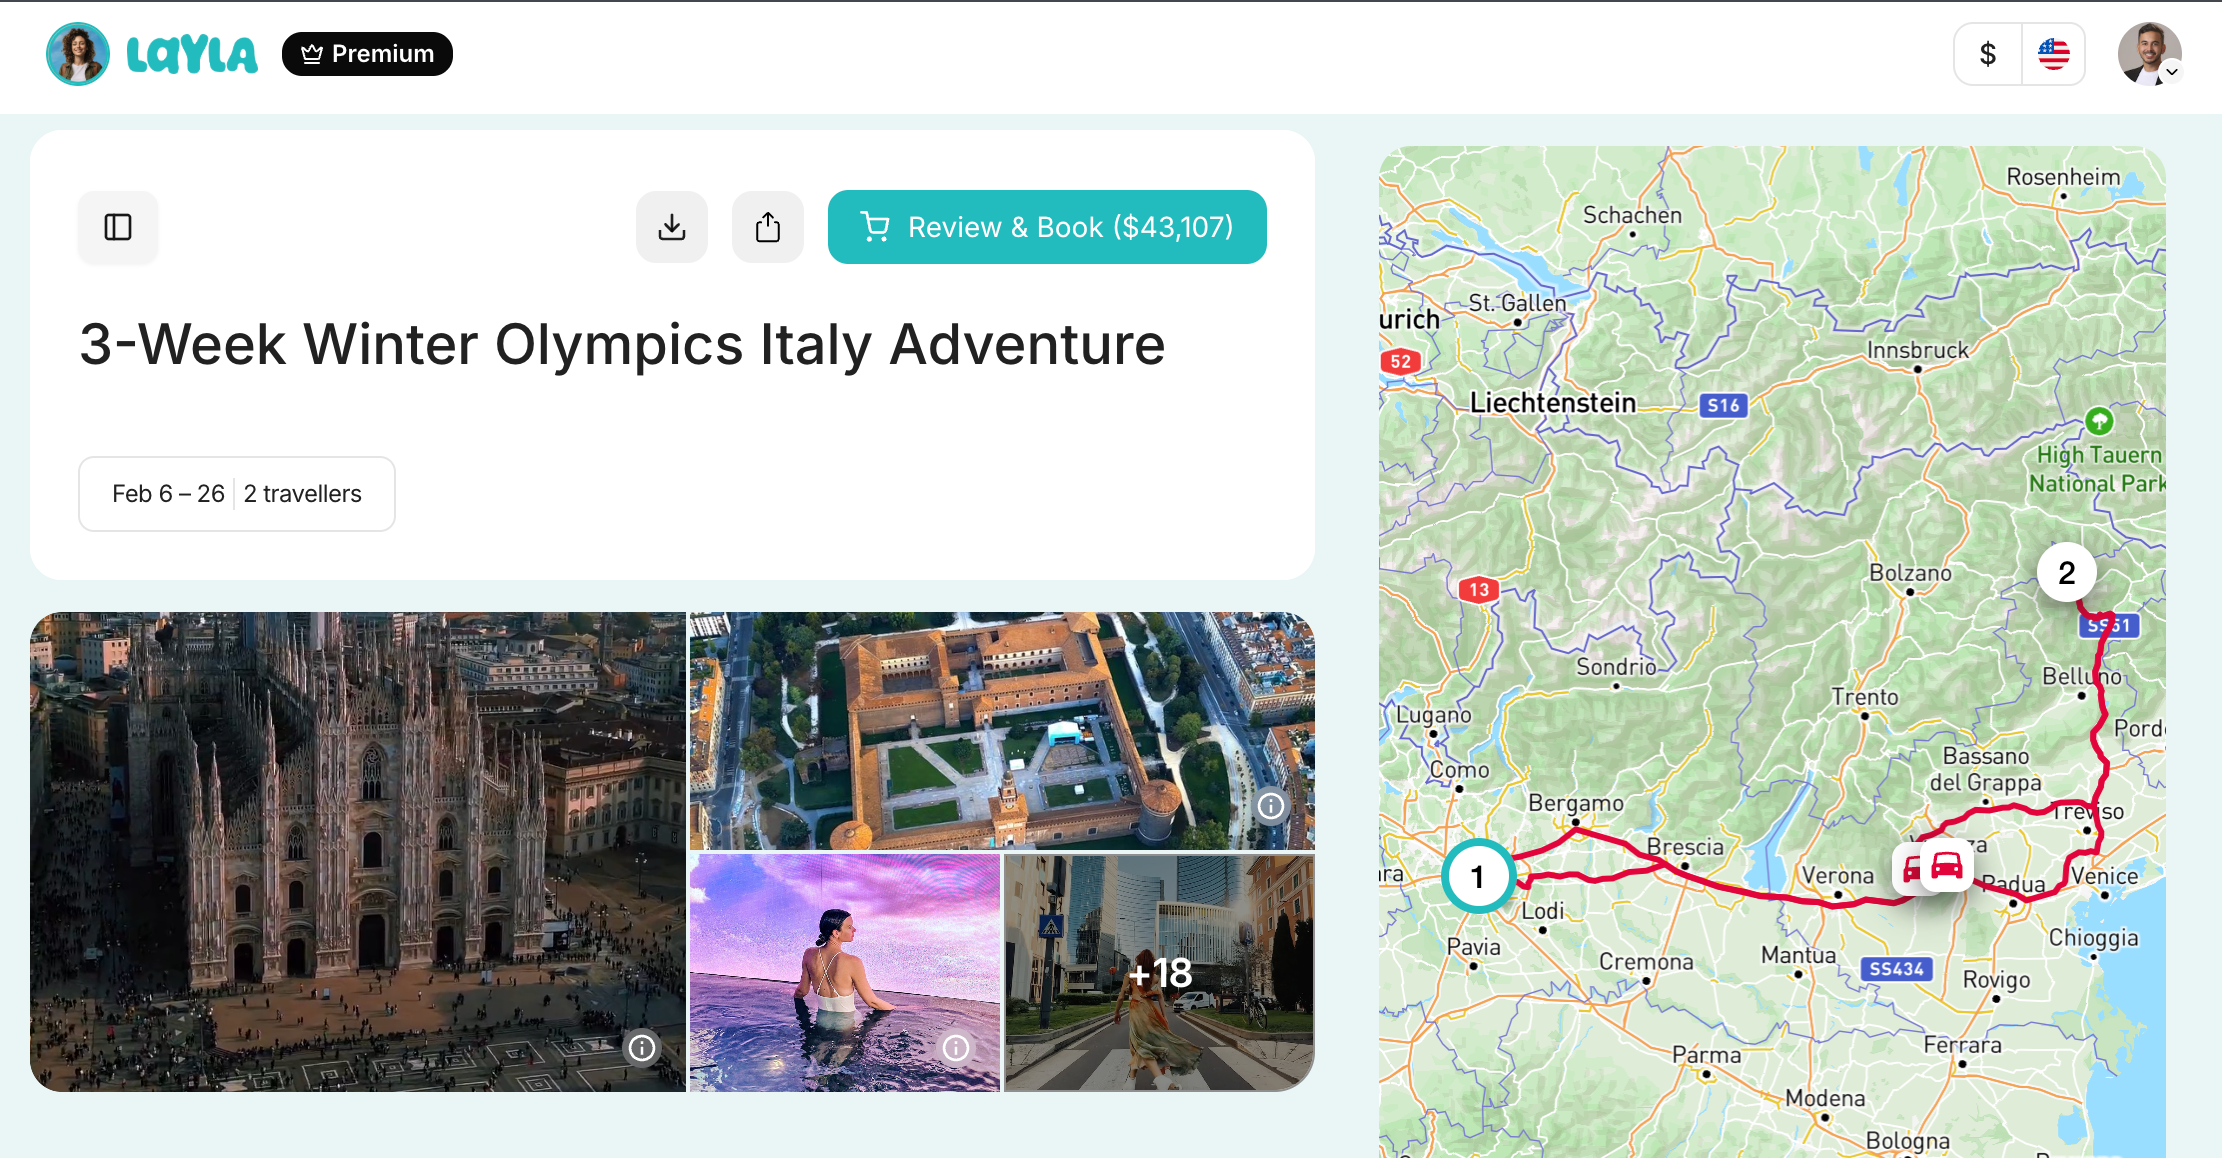This screenshot has width=2222, height=1158.
Task: Select the dollar currency switcher
Action: point(1988,54)
